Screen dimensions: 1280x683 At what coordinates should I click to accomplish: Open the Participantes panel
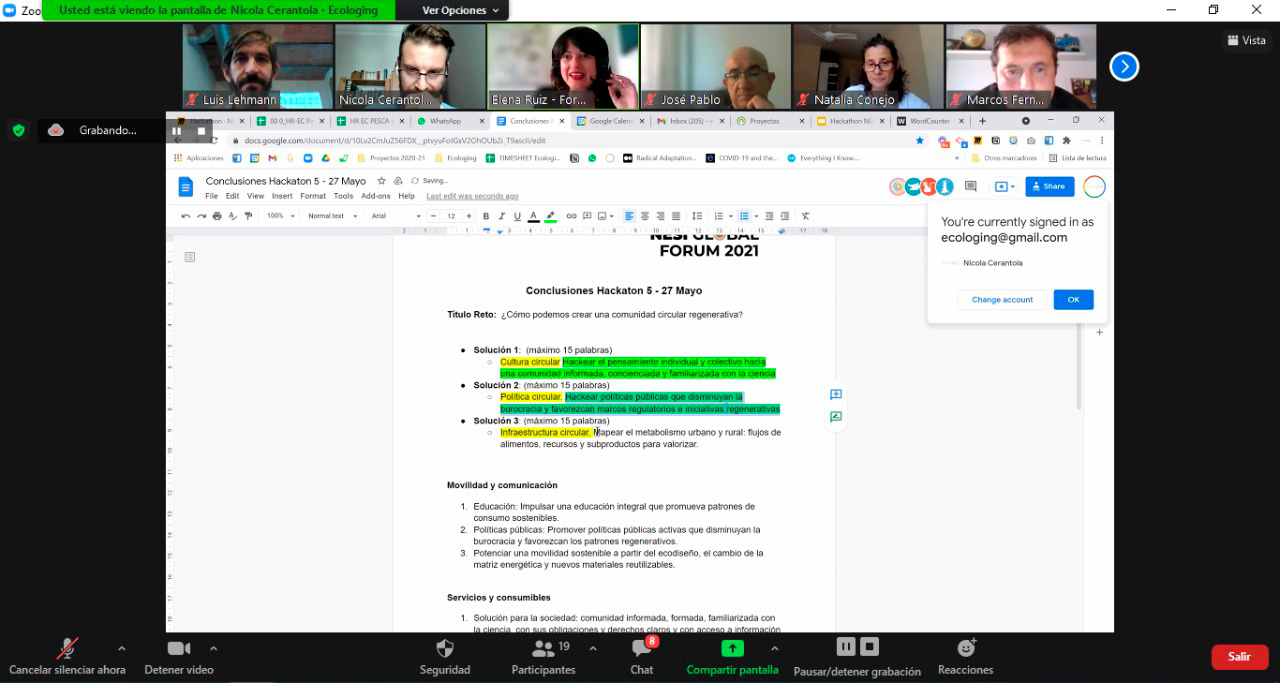543,657
